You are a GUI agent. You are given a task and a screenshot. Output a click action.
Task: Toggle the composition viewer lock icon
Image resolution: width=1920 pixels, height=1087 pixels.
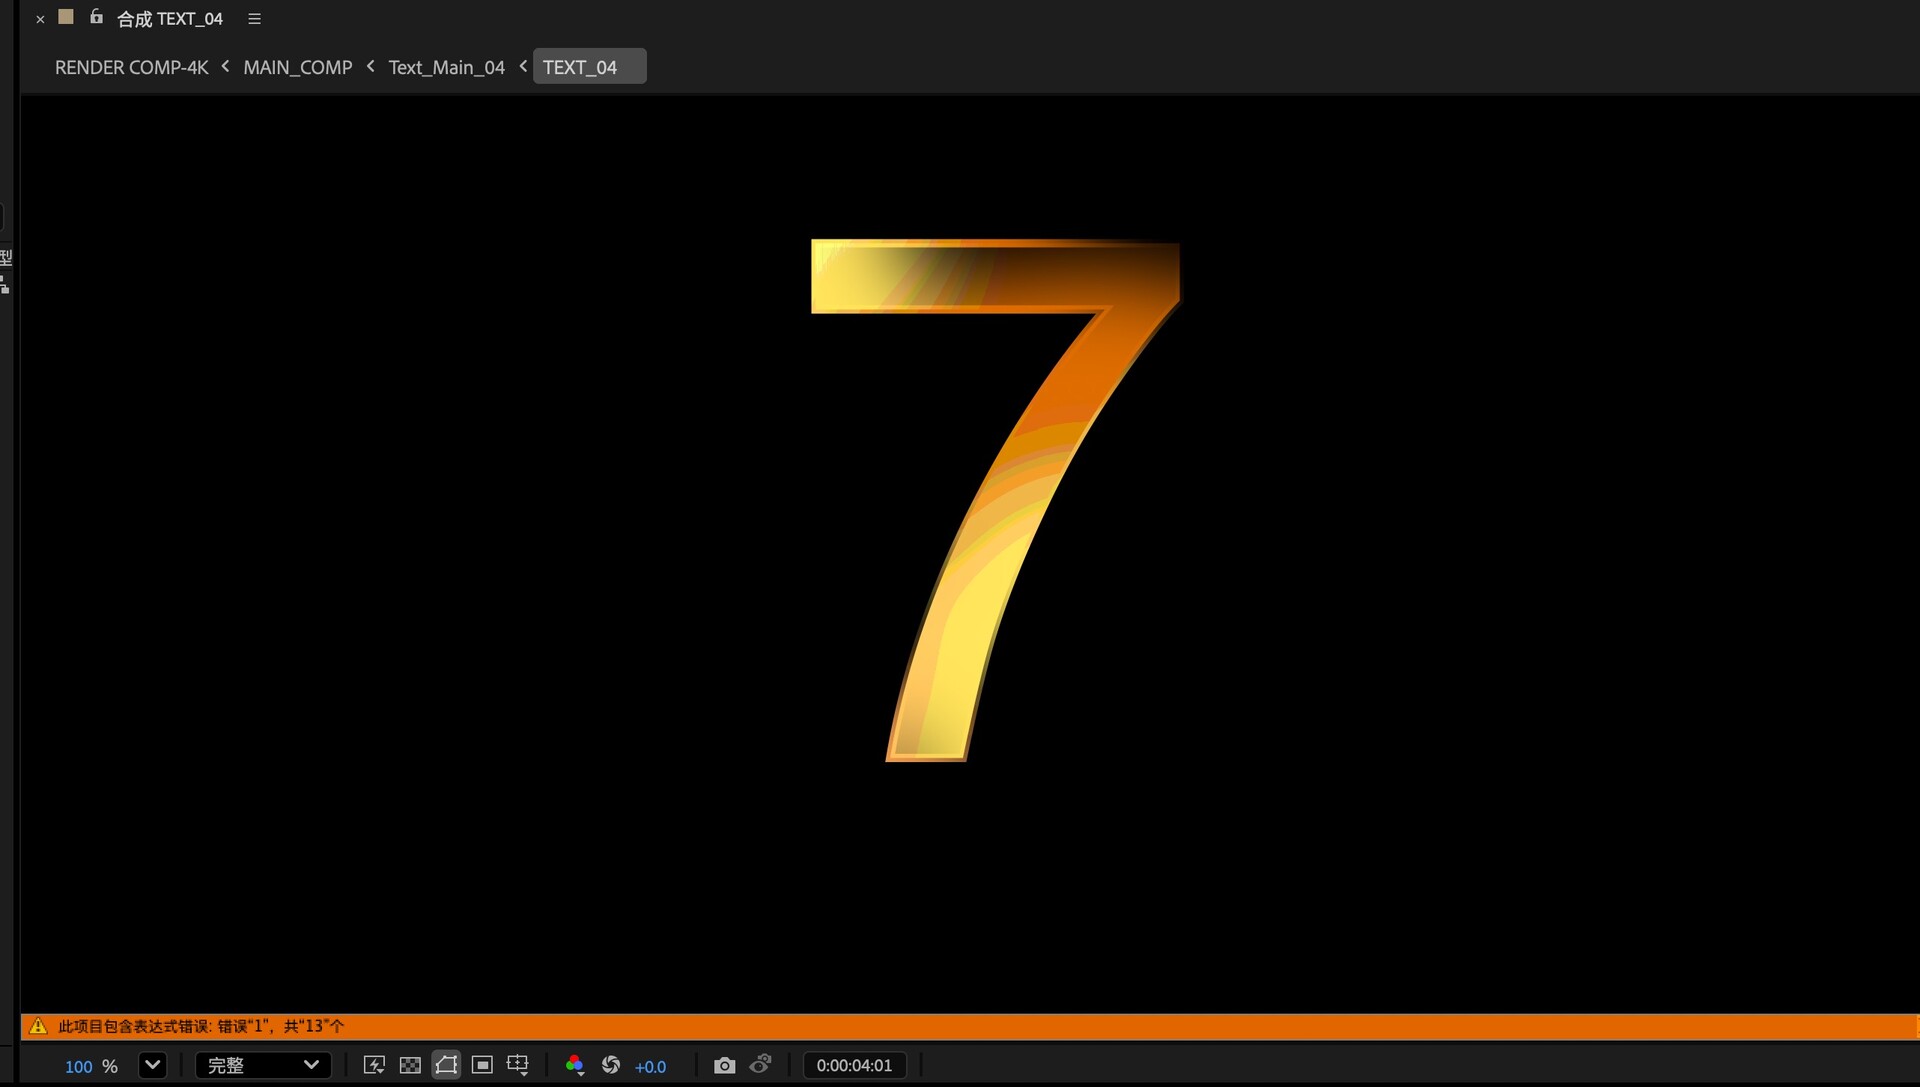[96, 17]
